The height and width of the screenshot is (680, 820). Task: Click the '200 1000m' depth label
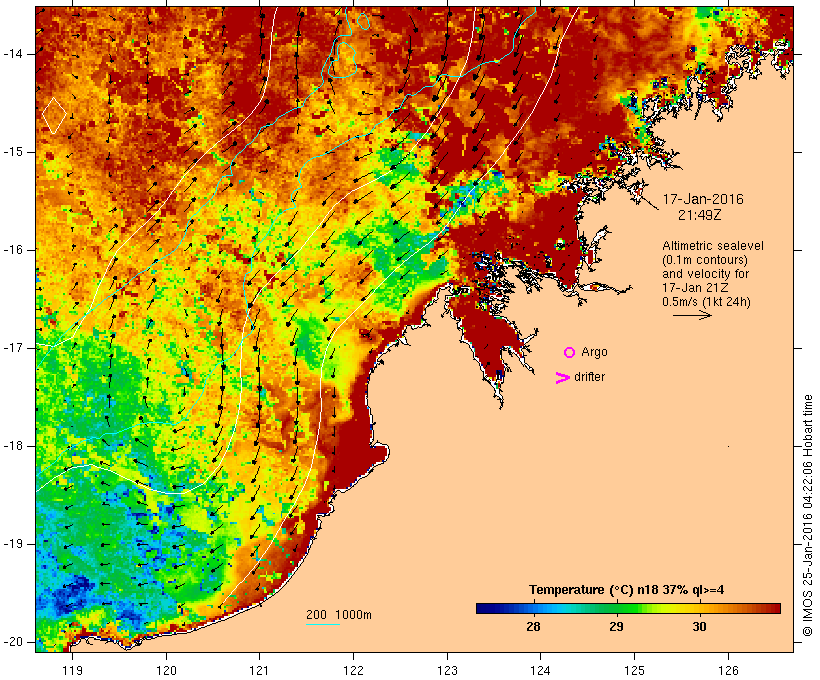(339, 615)
